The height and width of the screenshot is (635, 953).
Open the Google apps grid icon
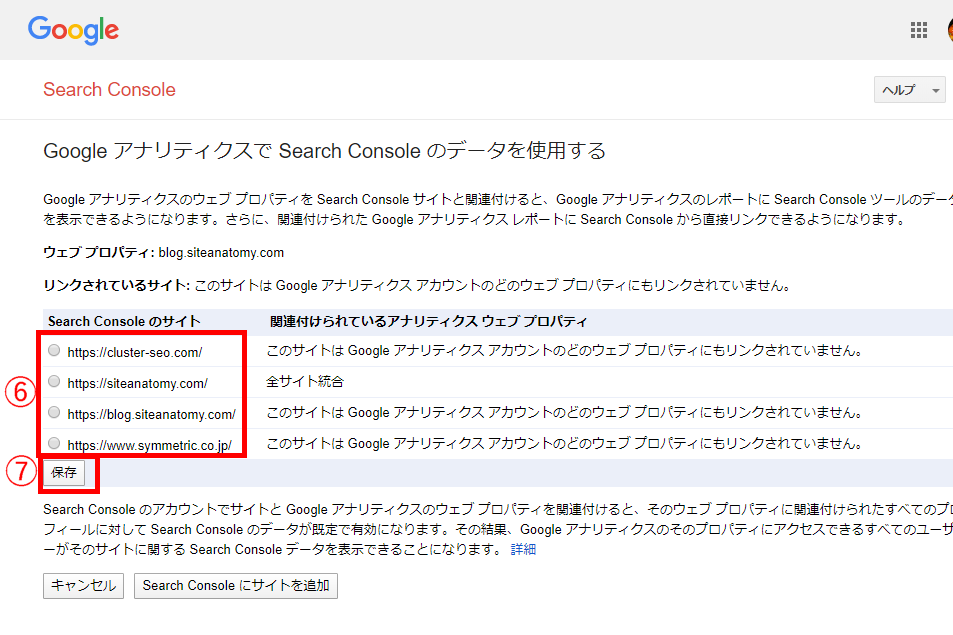[918, 30]
